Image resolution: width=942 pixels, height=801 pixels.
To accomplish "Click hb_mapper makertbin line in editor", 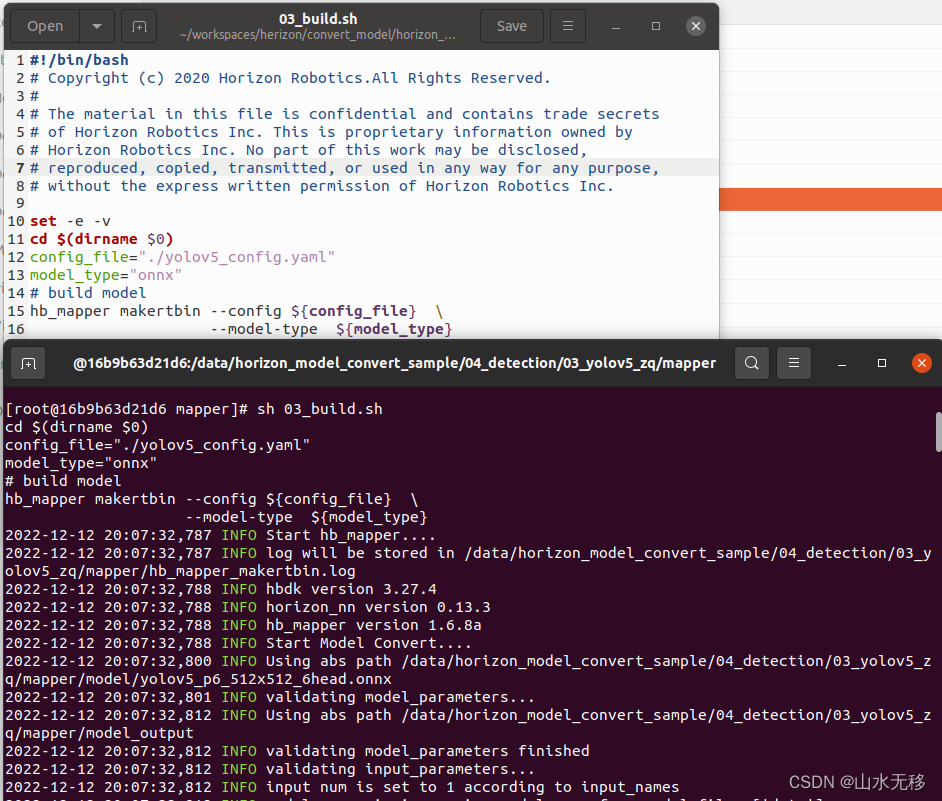I will click(x=237, y=311).
